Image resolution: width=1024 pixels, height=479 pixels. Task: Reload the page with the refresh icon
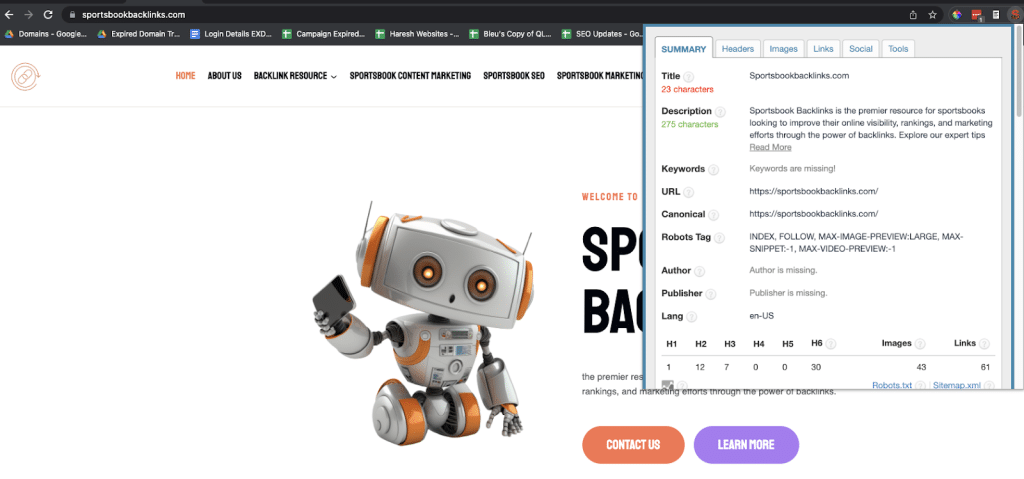47,15
